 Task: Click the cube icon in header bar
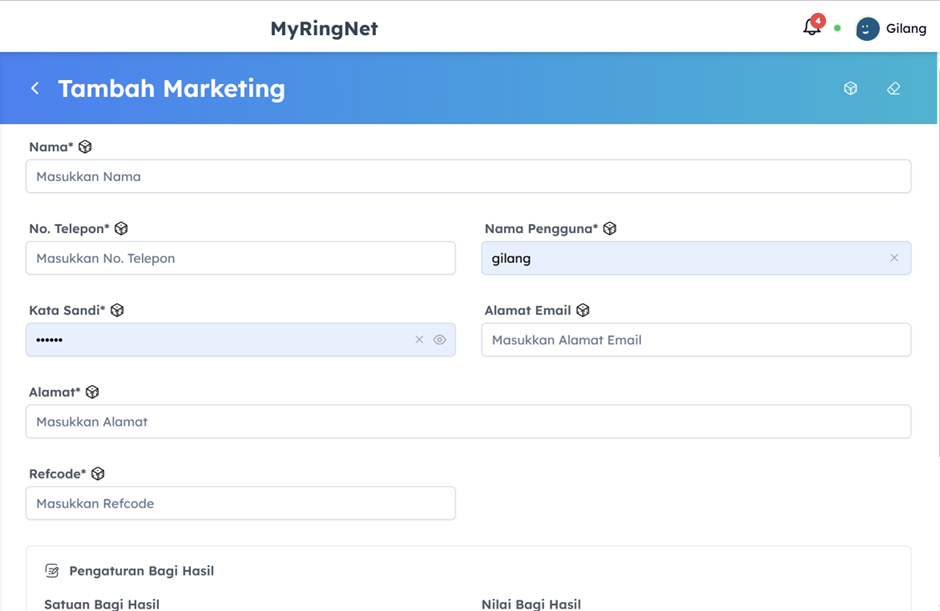click(850, 89)
